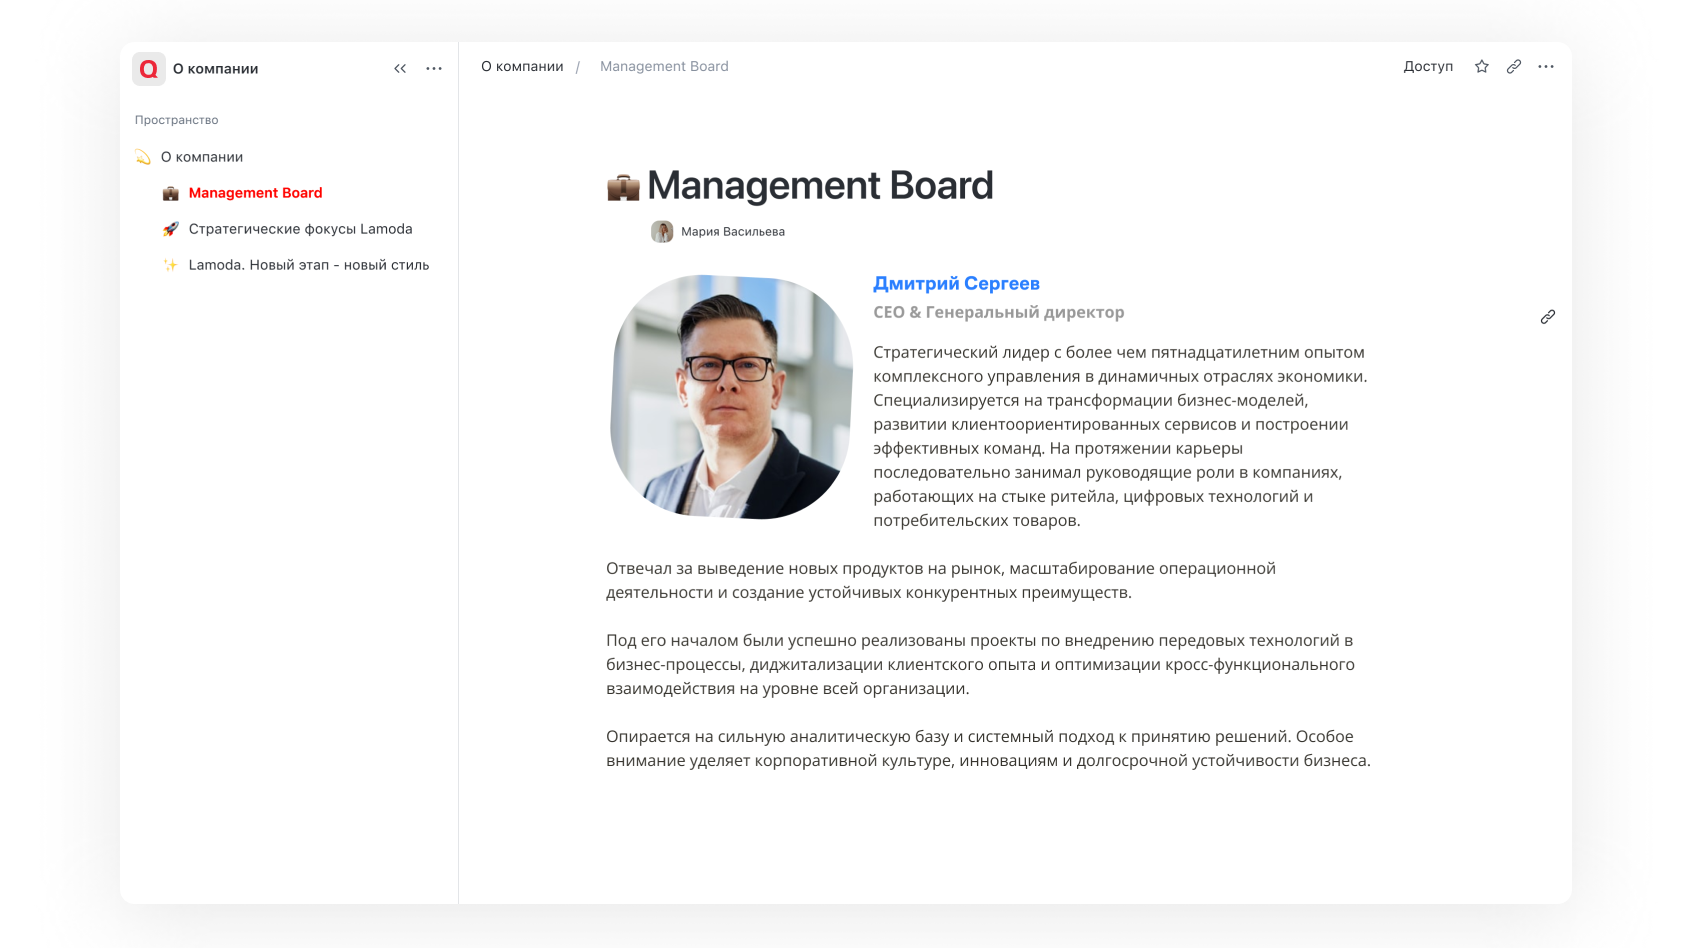Copy page link from top toolbar
The width and height of the screenshot is (1700, 948).
[1514, 66]
